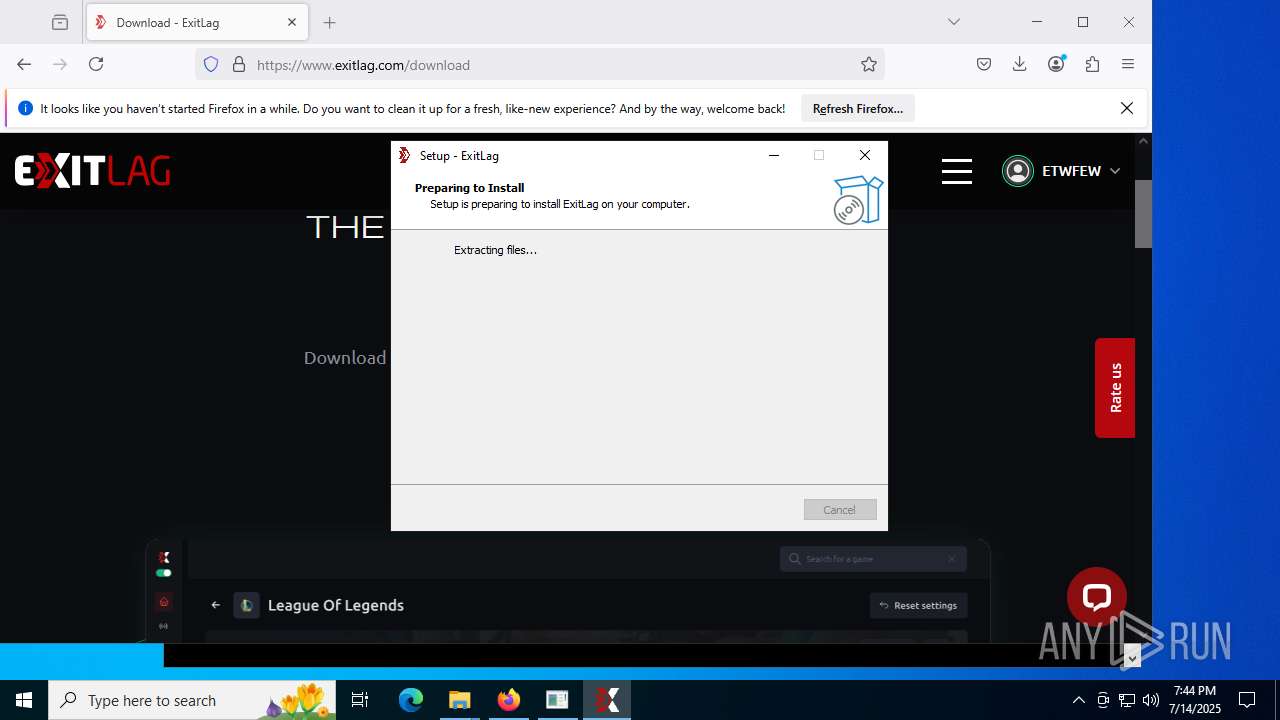Select the Download - ExitLag browser tab
The height and width of the screenshot is (720, 1280).
197,22
